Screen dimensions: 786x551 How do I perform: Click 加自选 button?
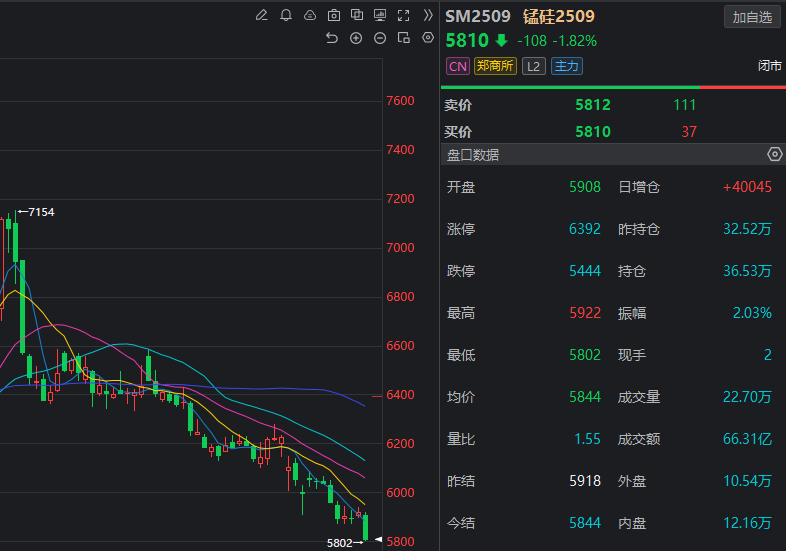(x=752, y=18)
